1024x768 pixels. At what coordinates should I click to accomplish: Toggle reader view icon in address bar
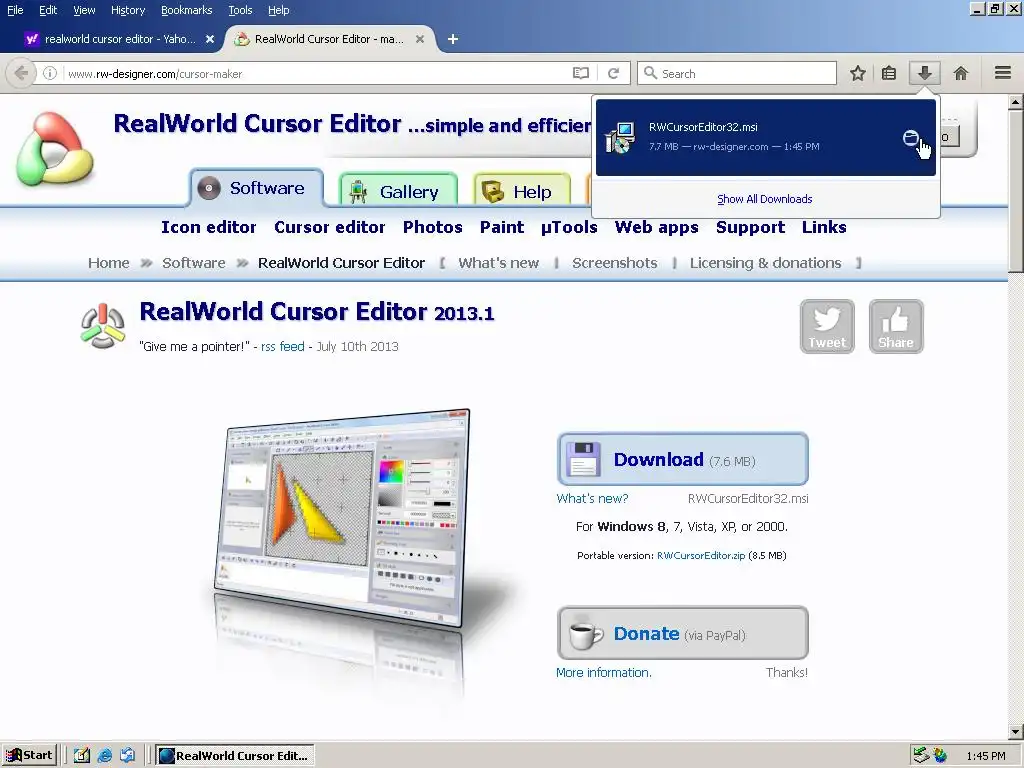pyautogui.click(x=581, y=73)
